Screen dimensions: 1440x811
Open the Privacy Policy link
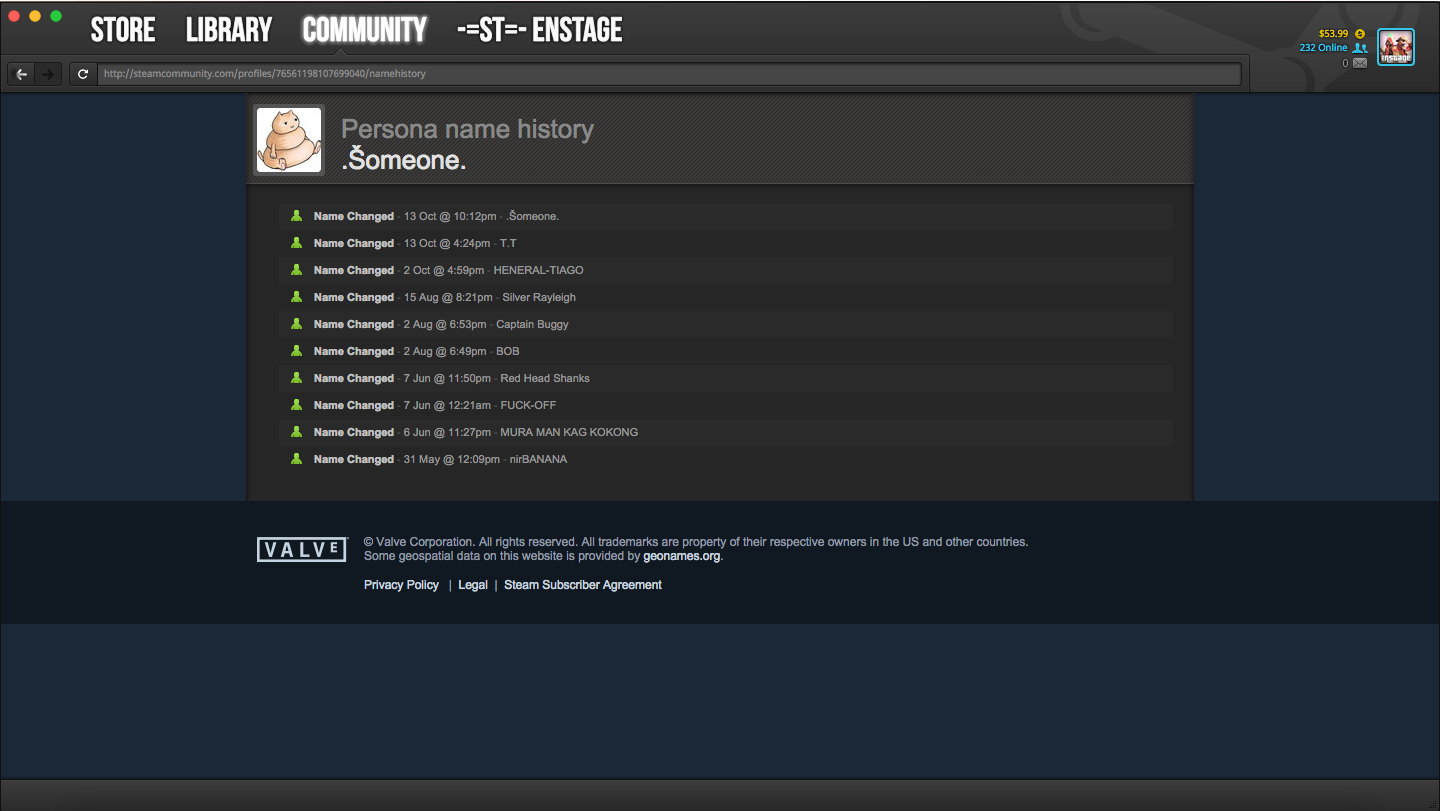tap(401, 585)
